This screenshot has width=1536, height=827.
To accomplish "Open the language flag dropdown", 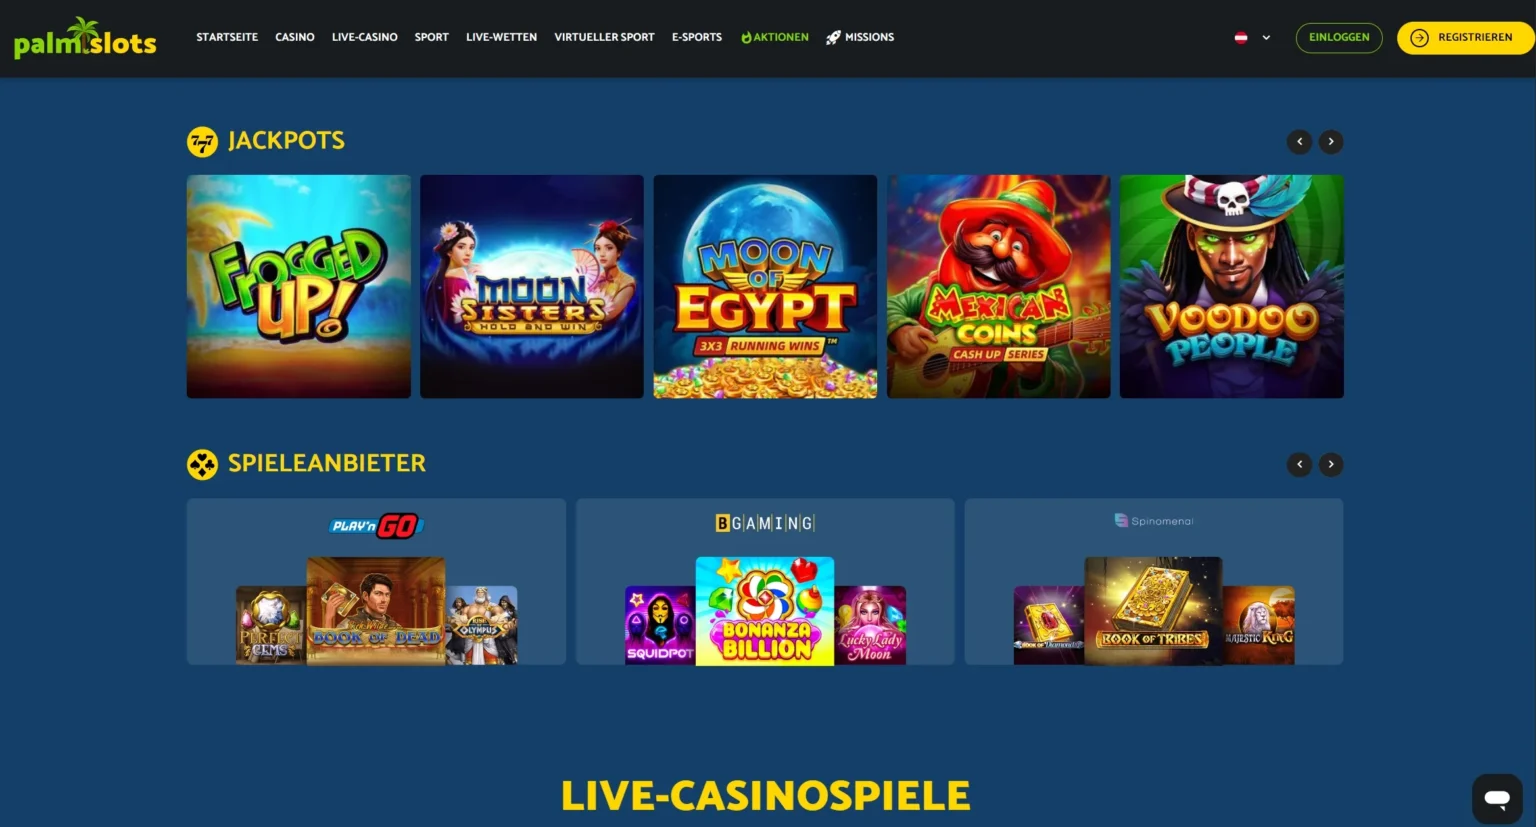I will 1252,38.
